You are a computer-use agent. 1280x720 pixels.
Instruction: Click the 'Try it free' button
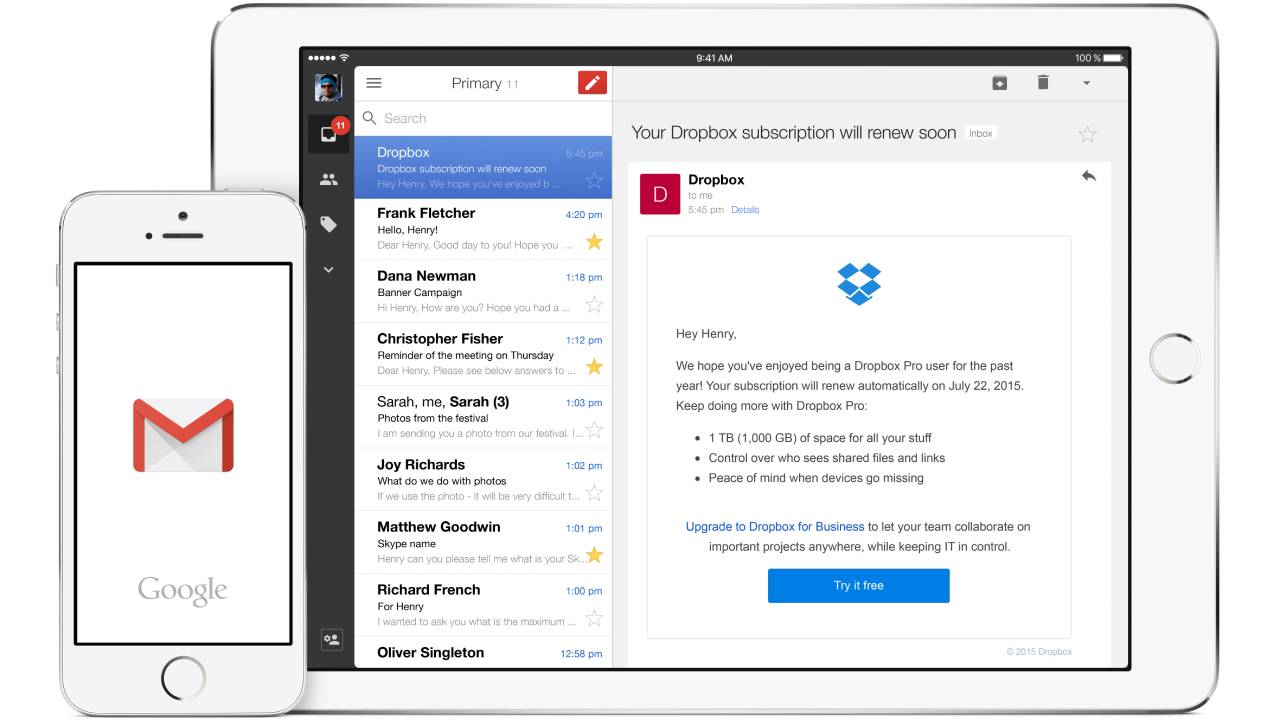click(x=859, y=585)
